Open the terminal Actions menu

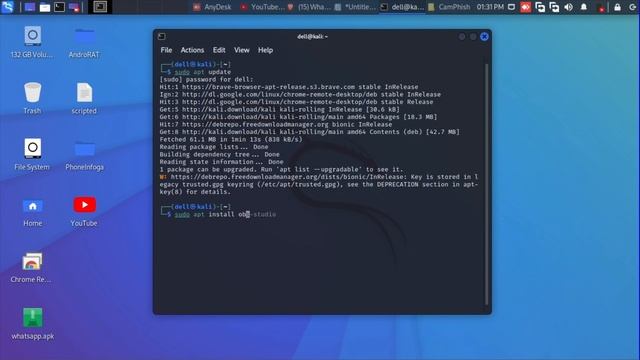[192, 50]
